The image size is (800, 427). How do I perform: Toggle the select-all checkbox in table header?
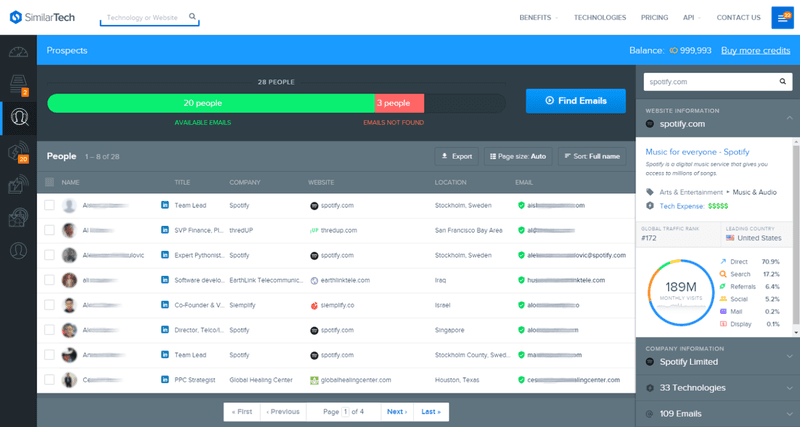click(49, 182)
